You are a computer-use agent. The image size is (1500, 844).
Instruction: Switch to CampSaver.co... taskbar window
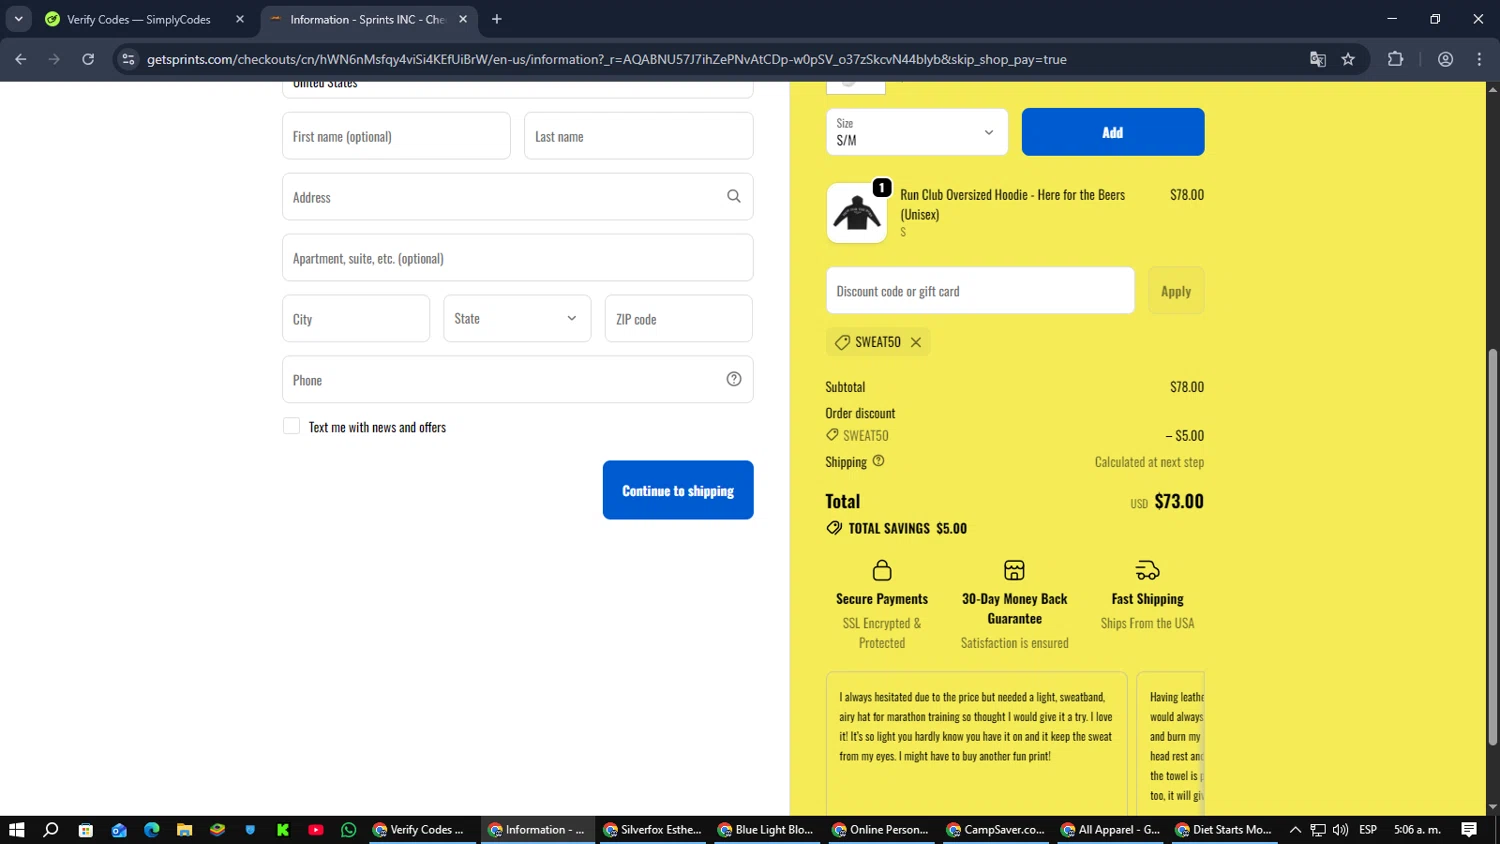coord(996,830)
